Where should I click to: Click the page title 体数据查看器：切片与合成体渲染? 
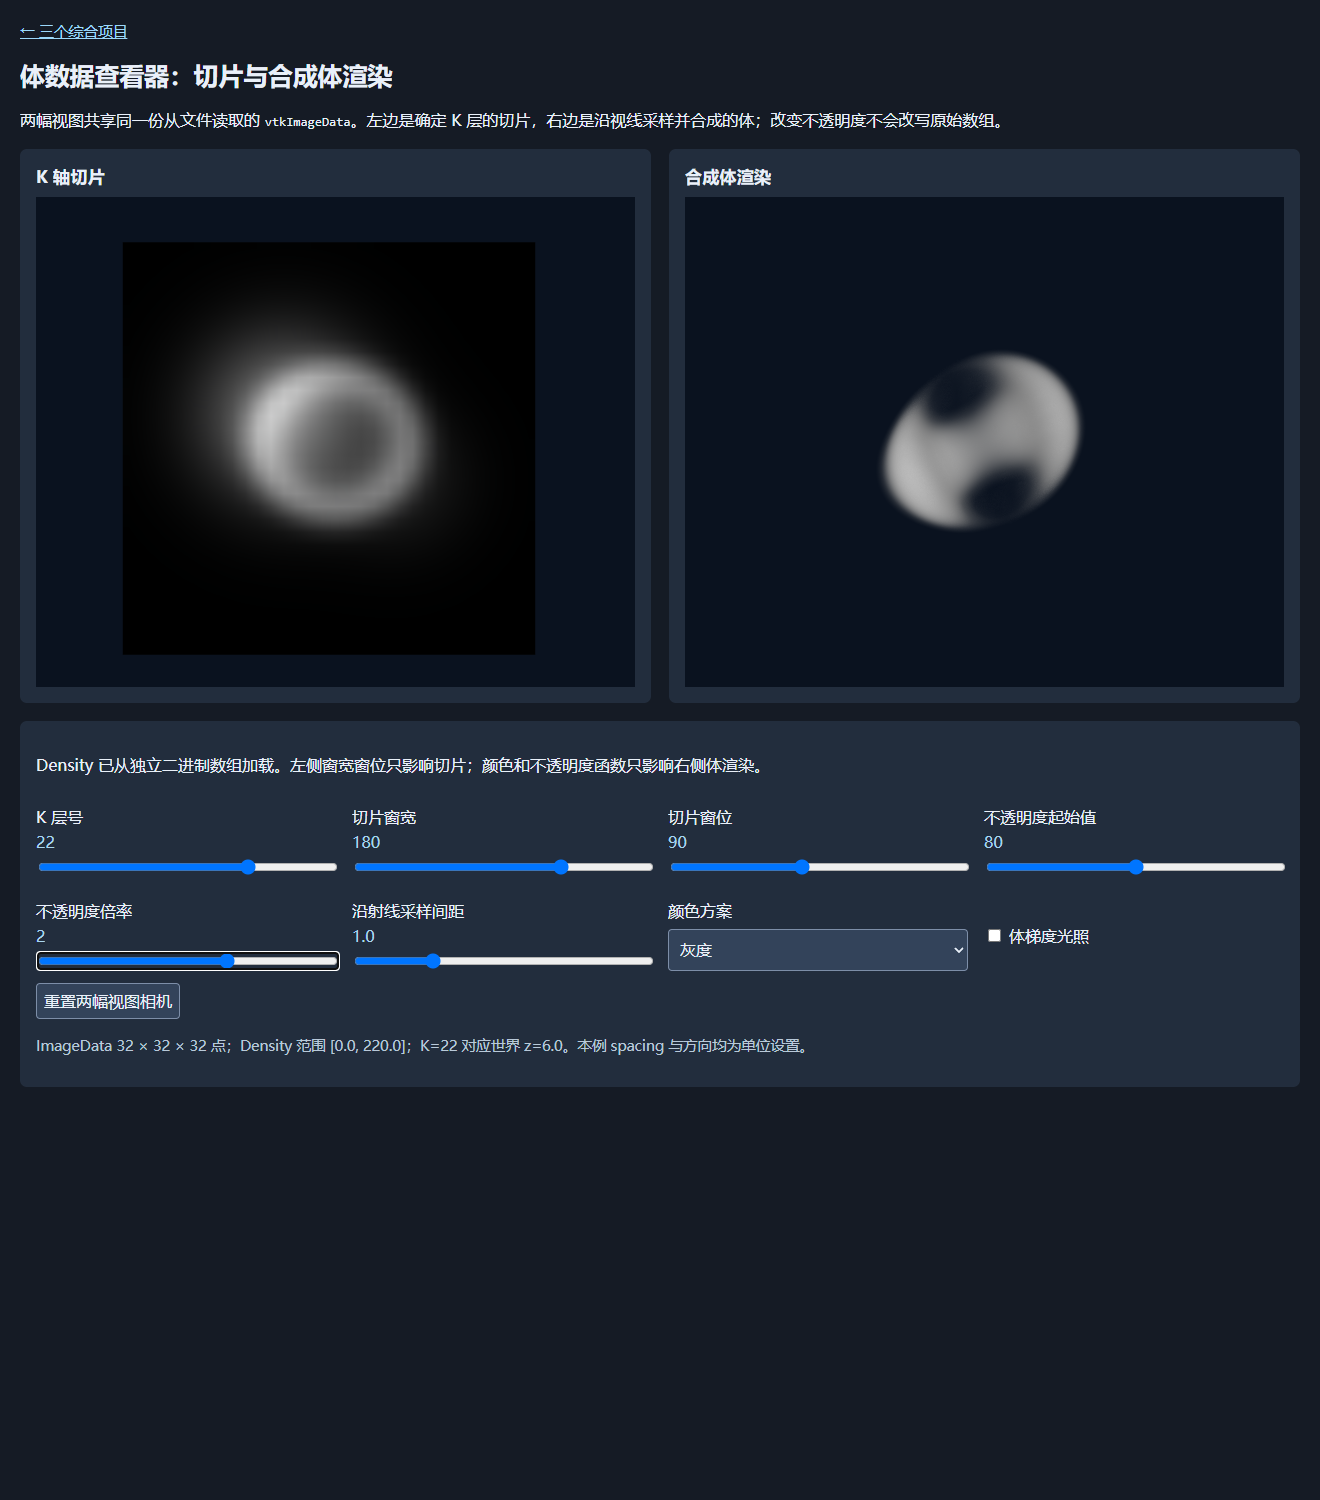coord(206,77)
